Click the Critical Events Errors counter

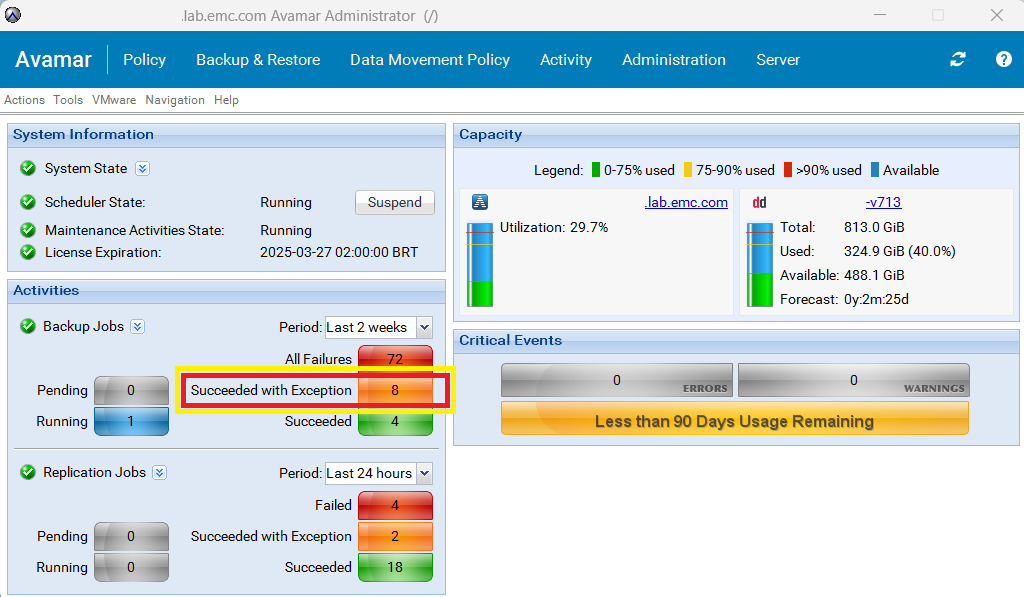[616, 380]
